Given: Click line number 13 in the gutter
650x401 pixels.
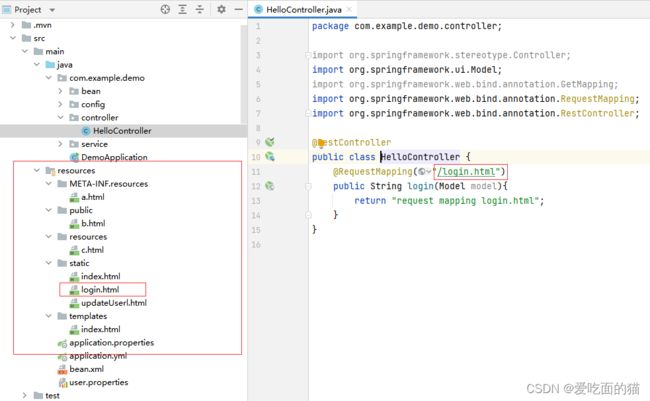Looking at the screenshot, I should pos(256,201).
